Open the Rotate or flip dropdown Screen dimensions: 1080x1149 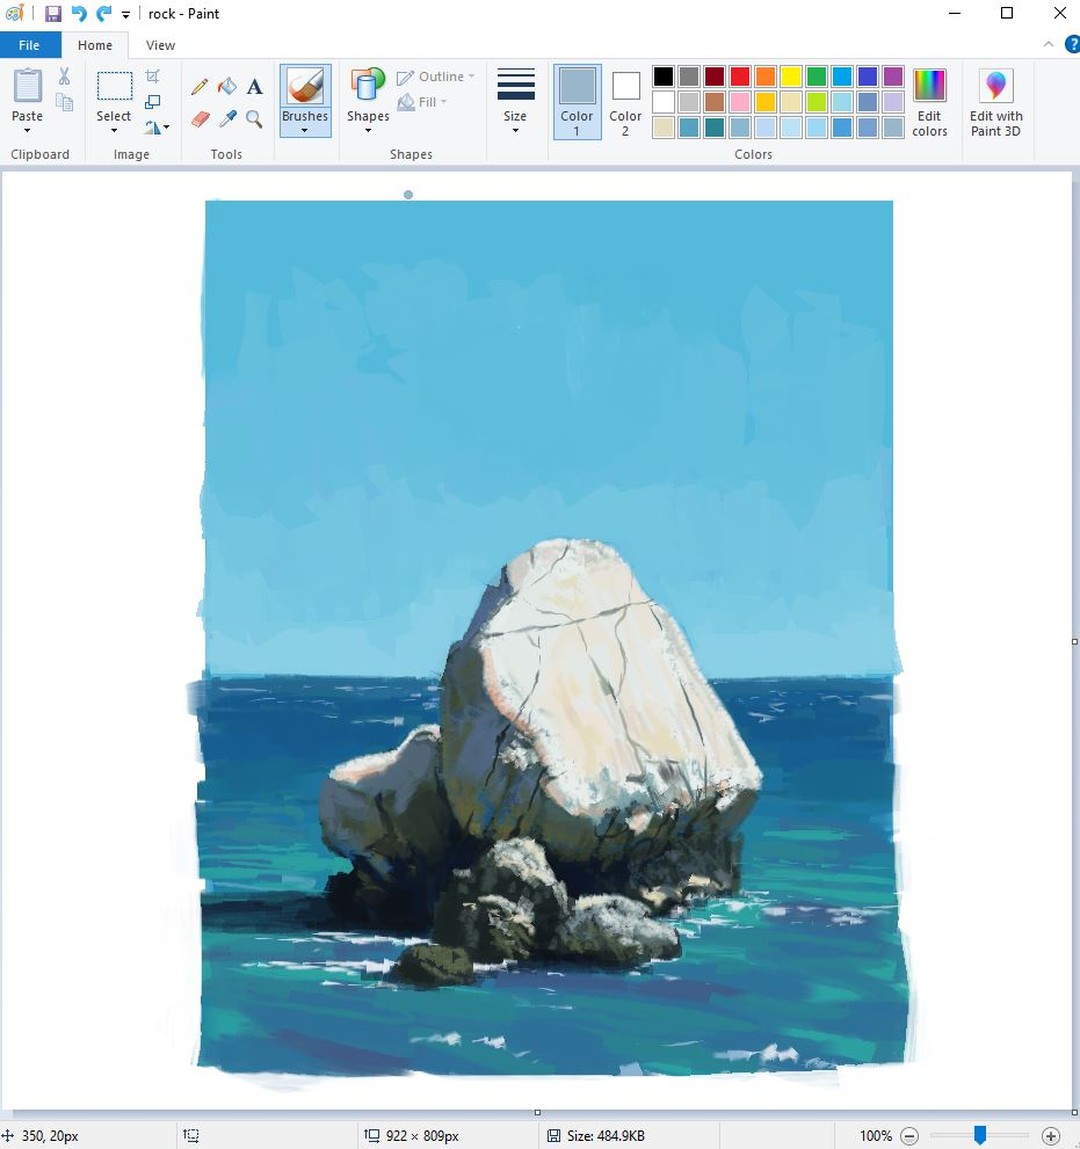[157, 128]
